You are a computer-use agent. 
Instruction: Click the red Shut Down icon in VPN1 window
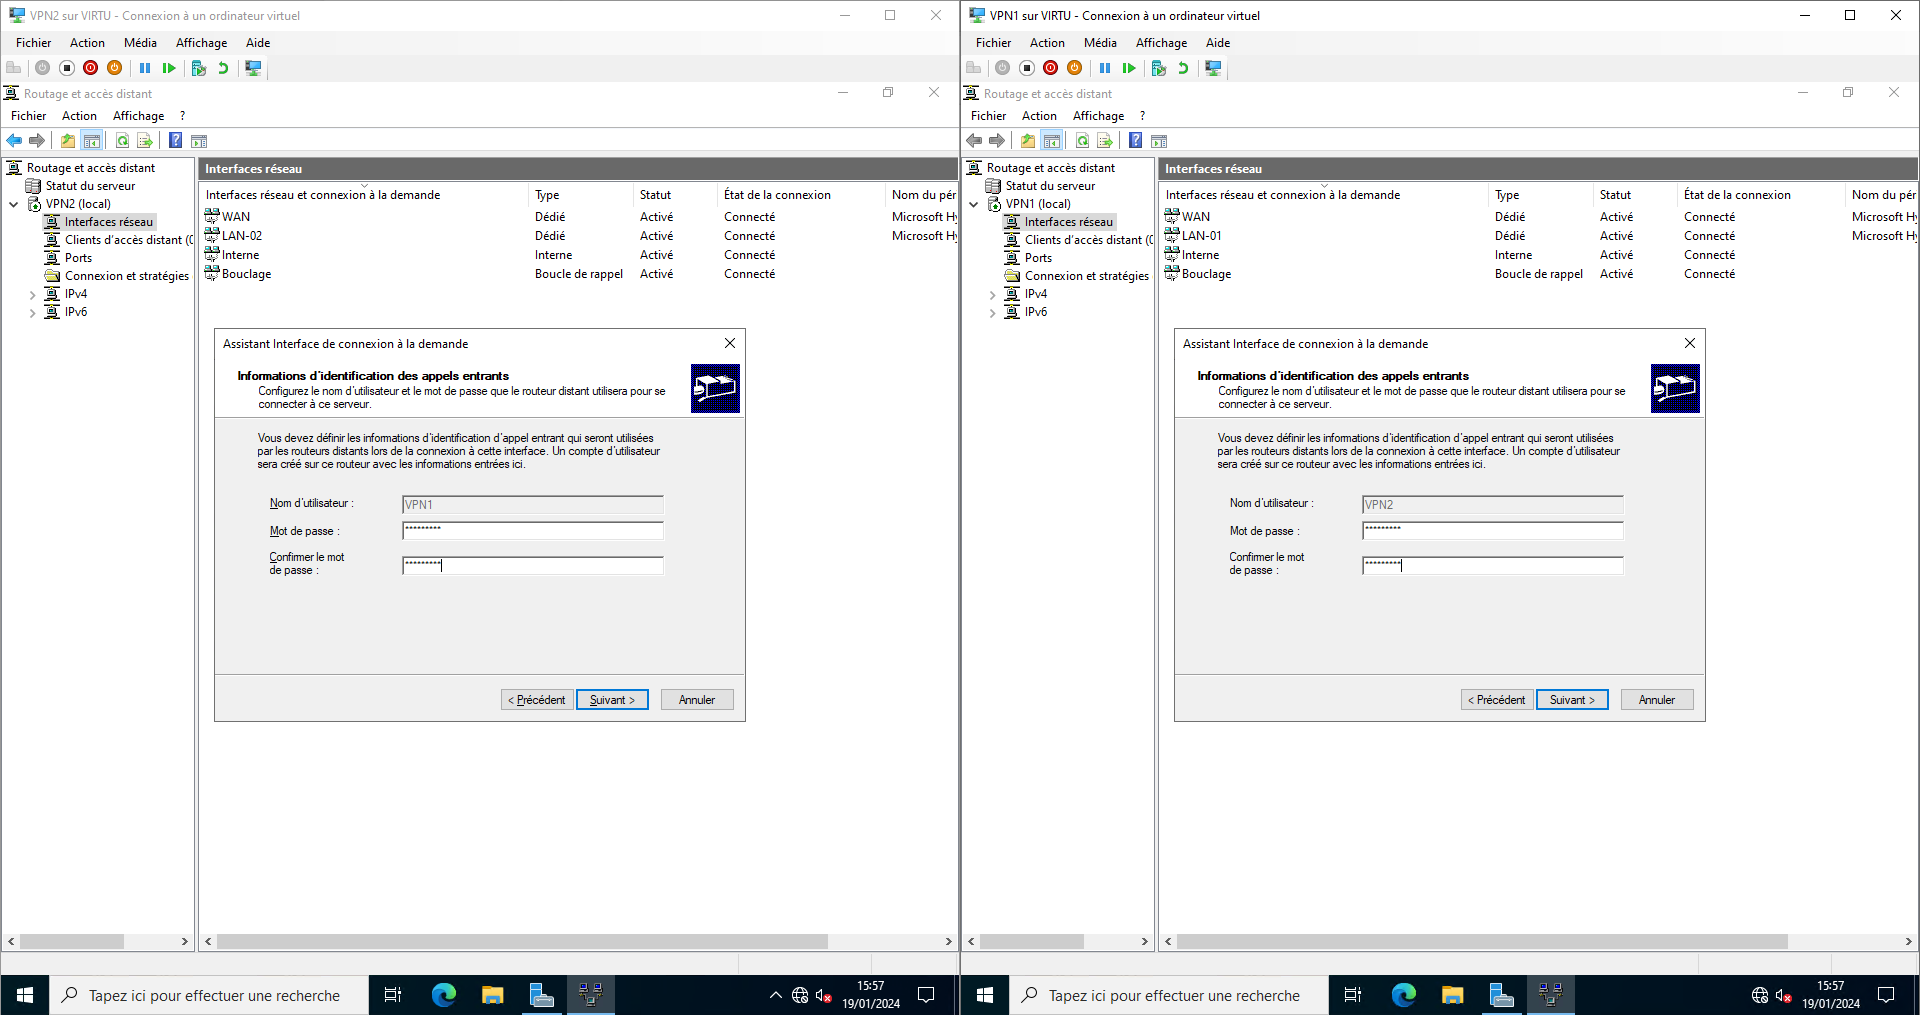tap(1050, 68)
